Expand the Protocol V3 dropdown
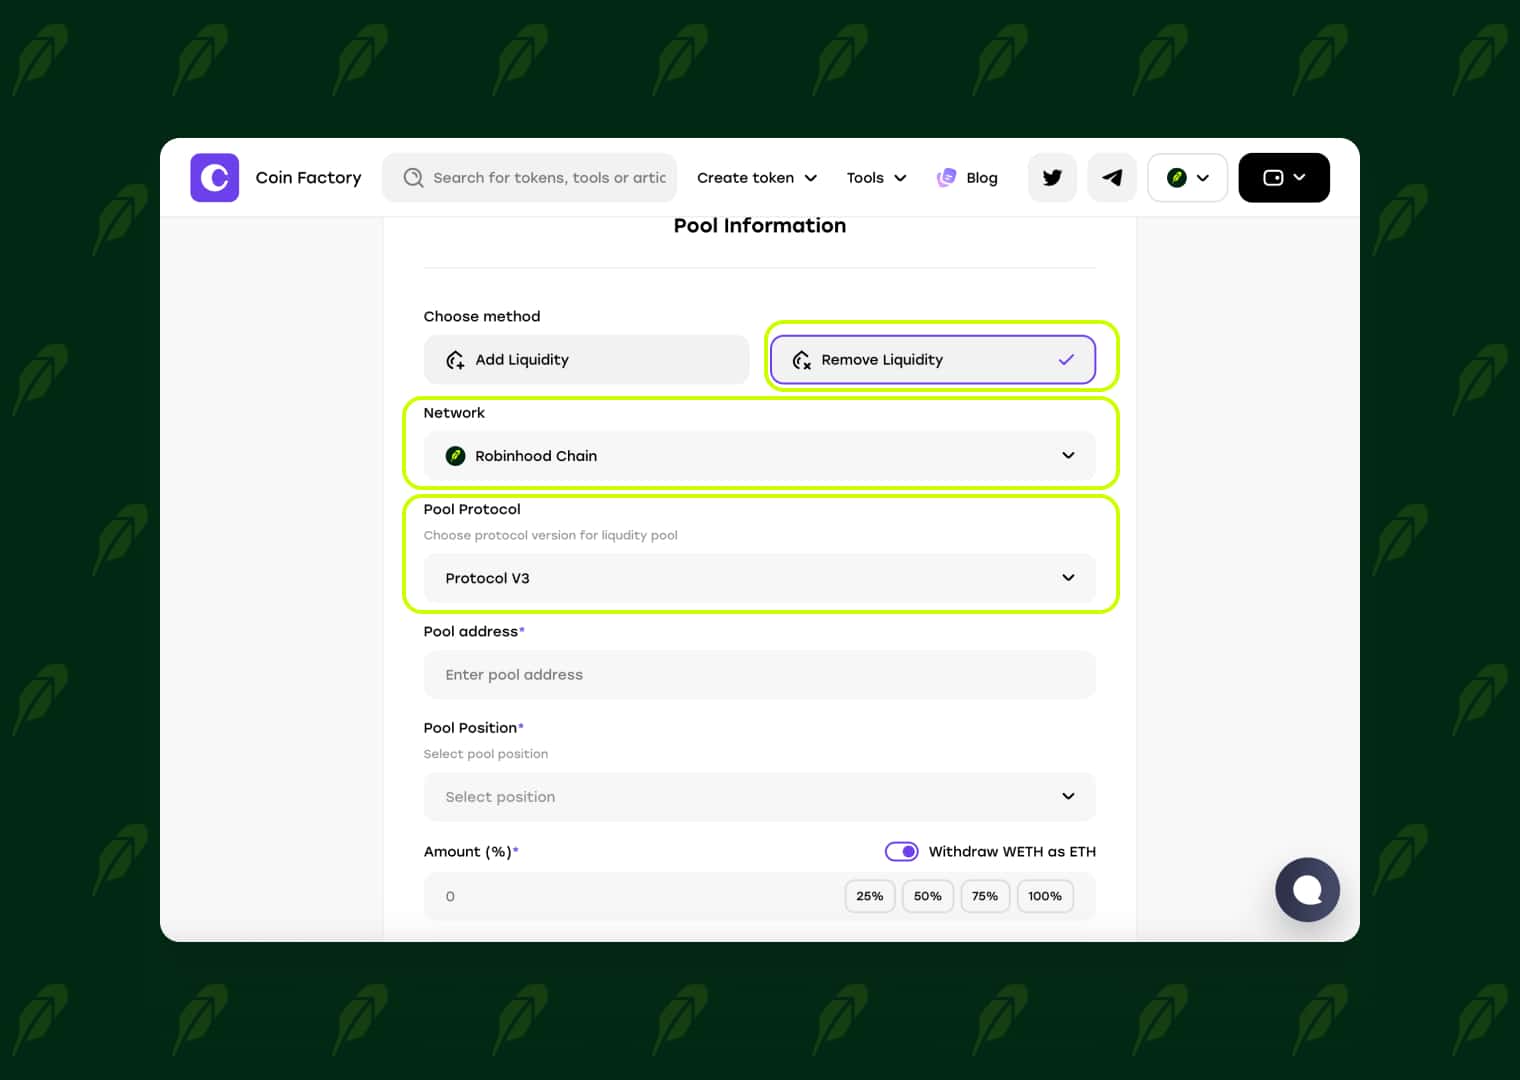This screenshot has width=1520, height=1080. pos(760,578)
